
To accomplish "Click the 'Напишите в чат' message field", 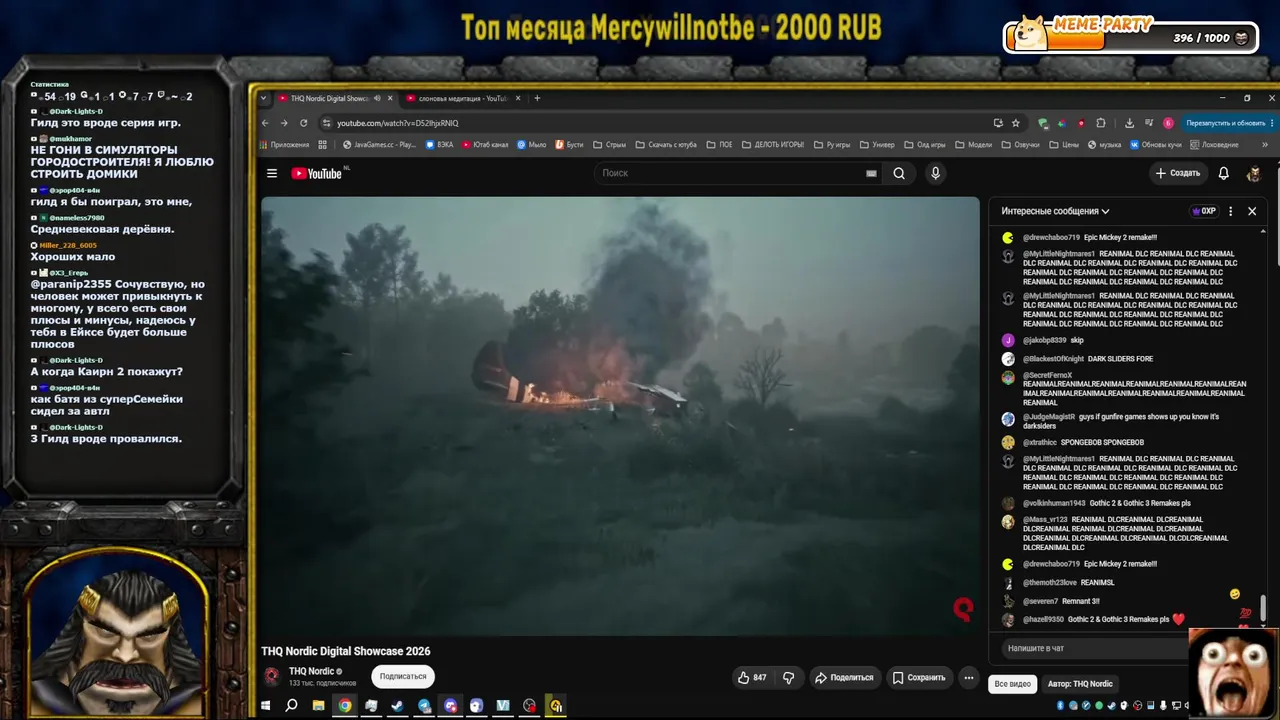I will coord(1095,648).
